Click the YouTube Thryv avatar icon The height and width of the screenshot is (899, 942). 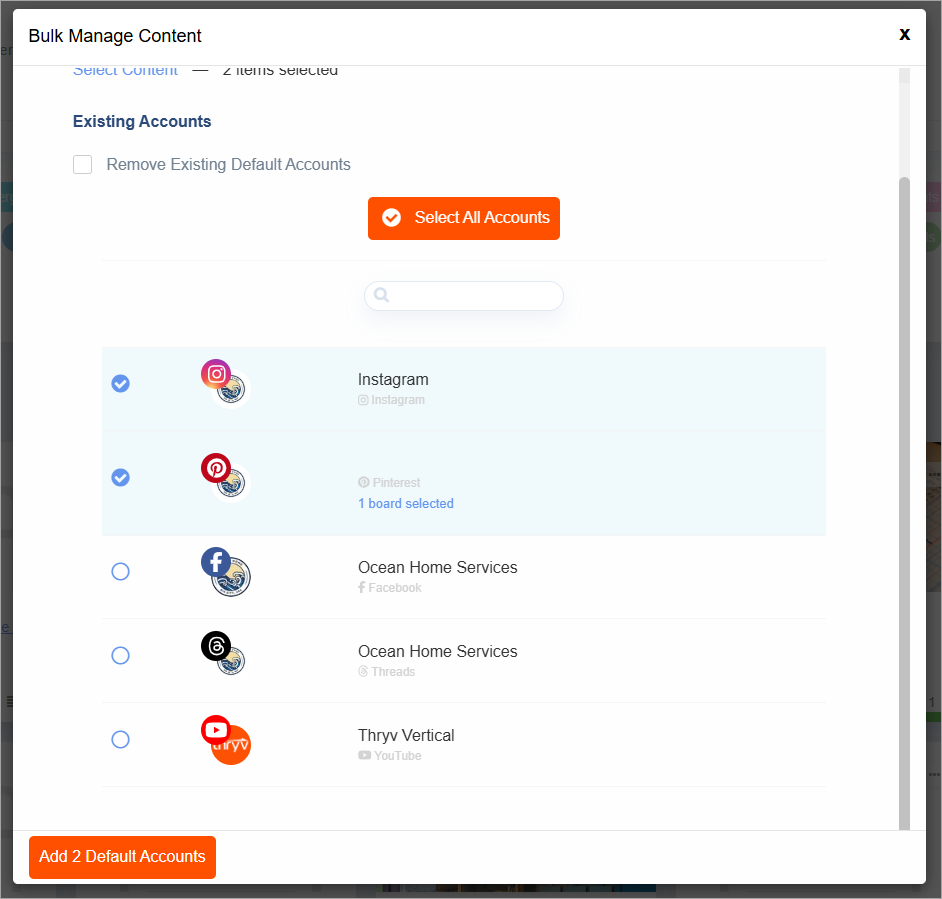tap(225, 739)
